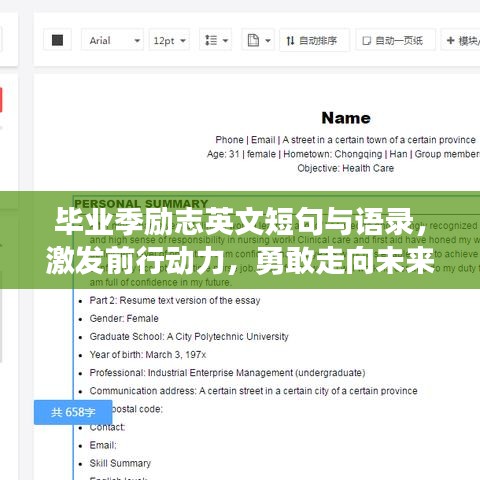Click the Email: bullet line
The width and height of the screenshot is (480, 480).
103,445
